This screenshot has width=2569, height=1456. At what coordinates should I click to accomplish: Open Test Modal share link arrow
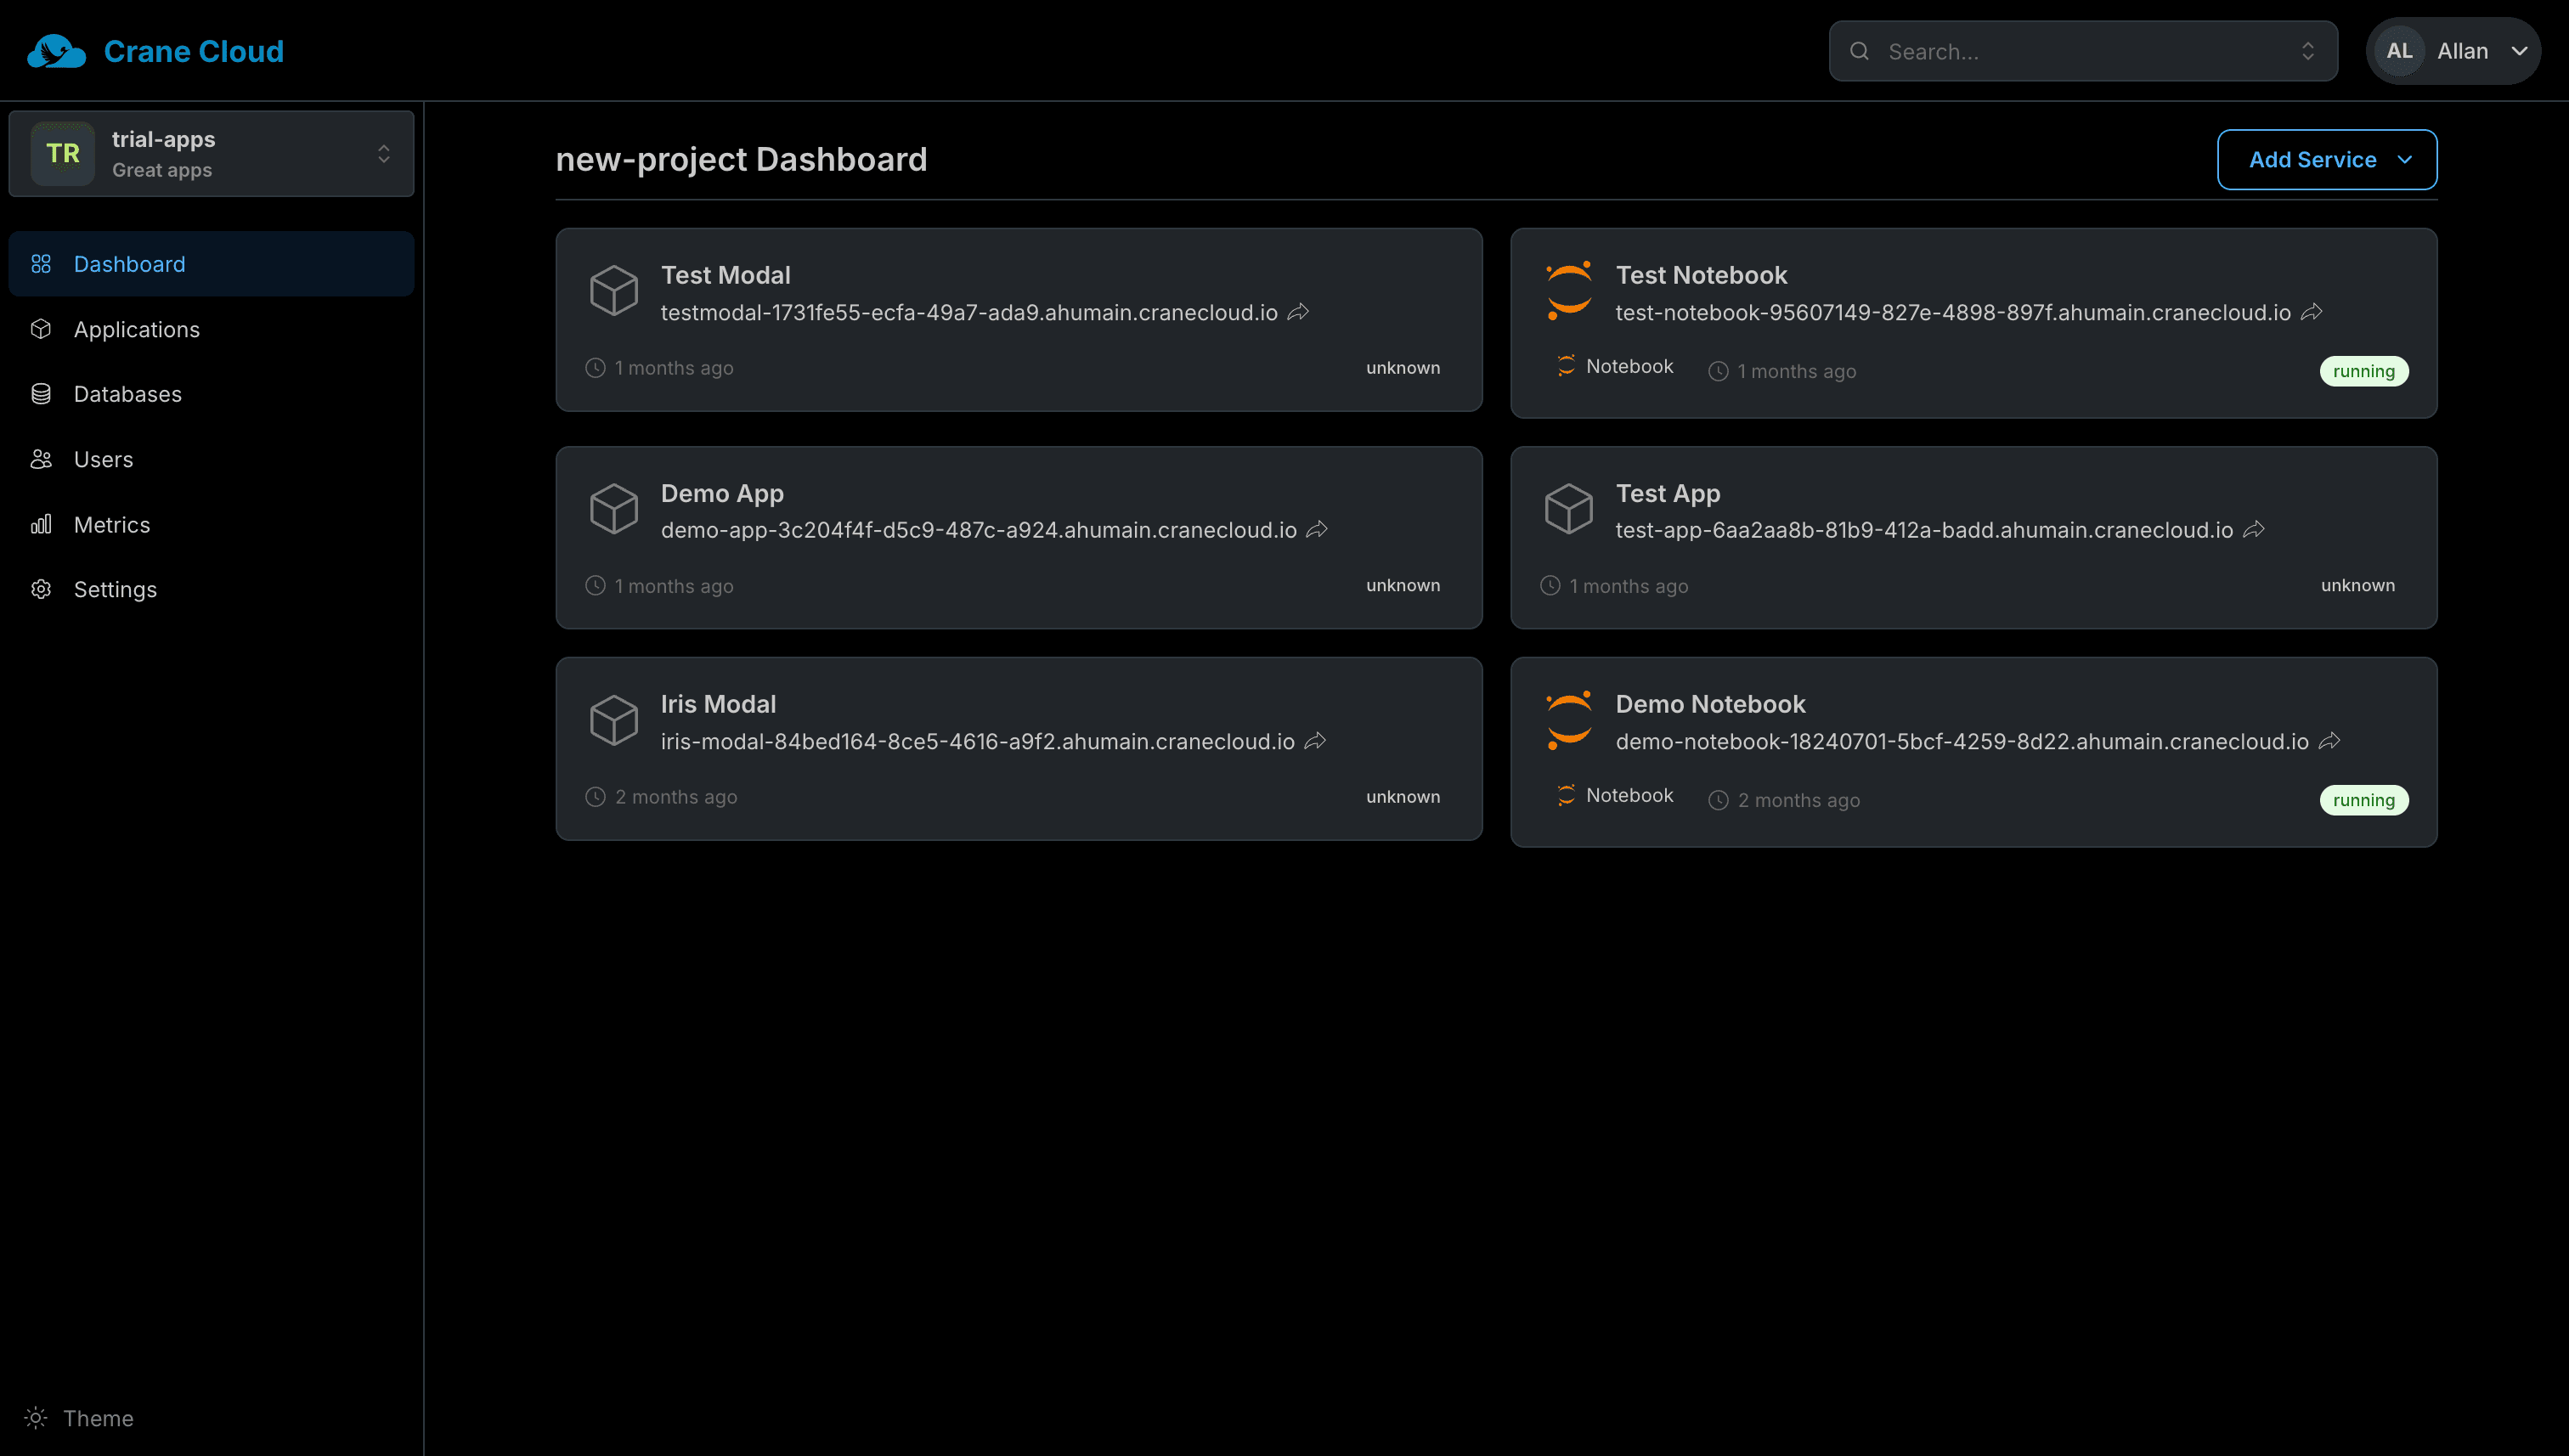pyautogui.click(x=1298, y=313)
